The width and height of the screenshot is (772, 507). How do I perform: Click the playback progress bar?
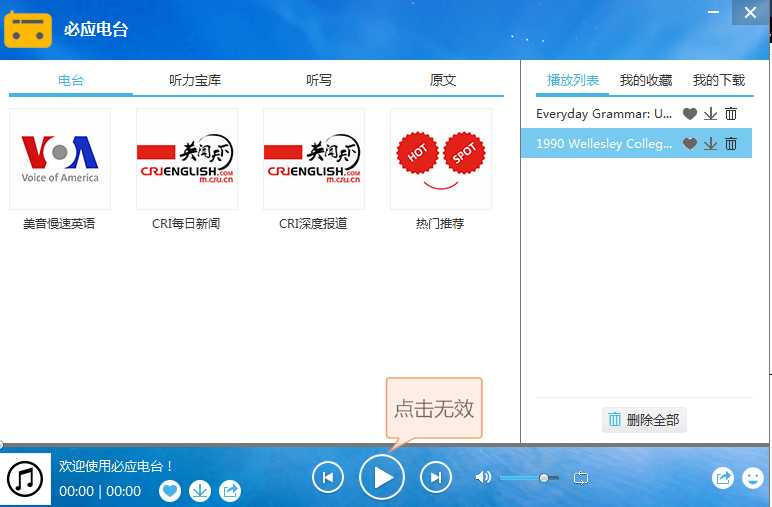click(384, 445)
